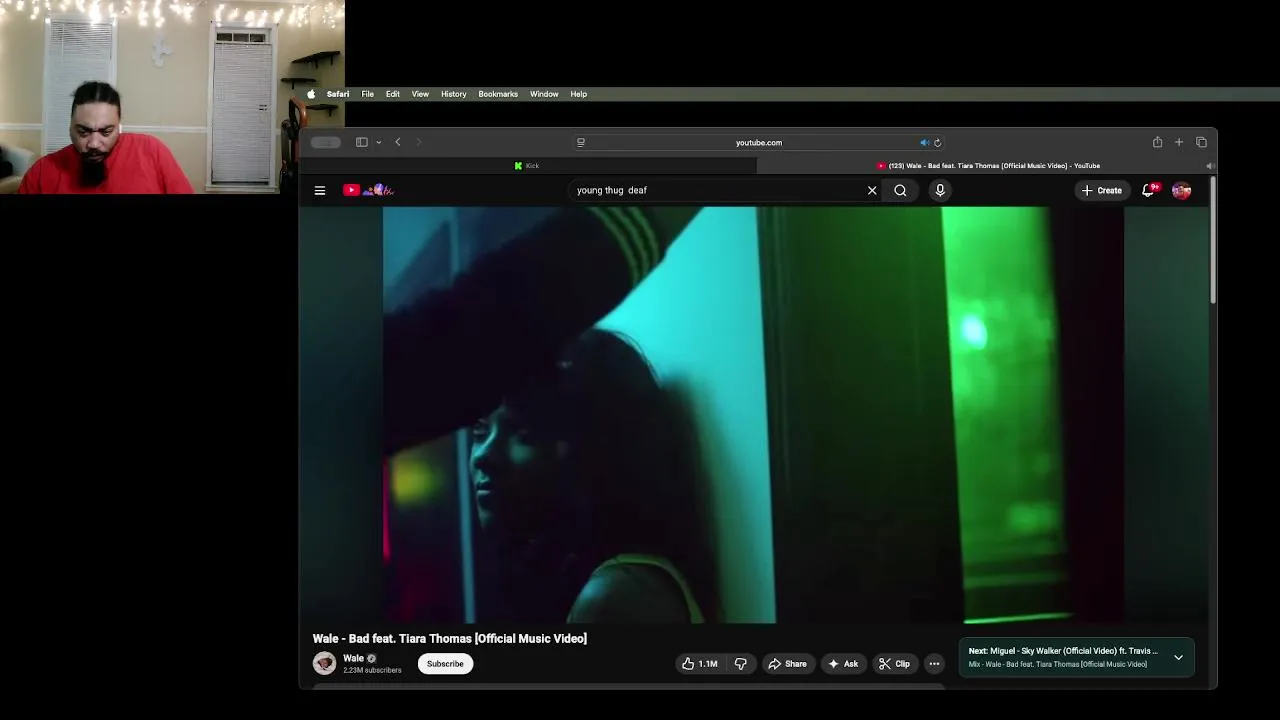Switch to the Kick tab

click(527, 166)
